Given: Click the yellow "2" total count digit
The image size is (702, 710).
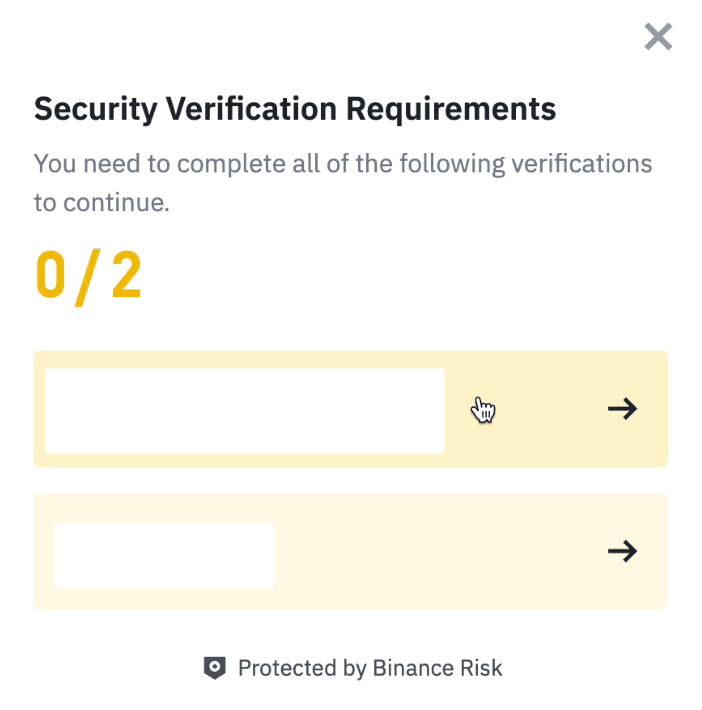Looking at the screenshot, I should [126, 276].
